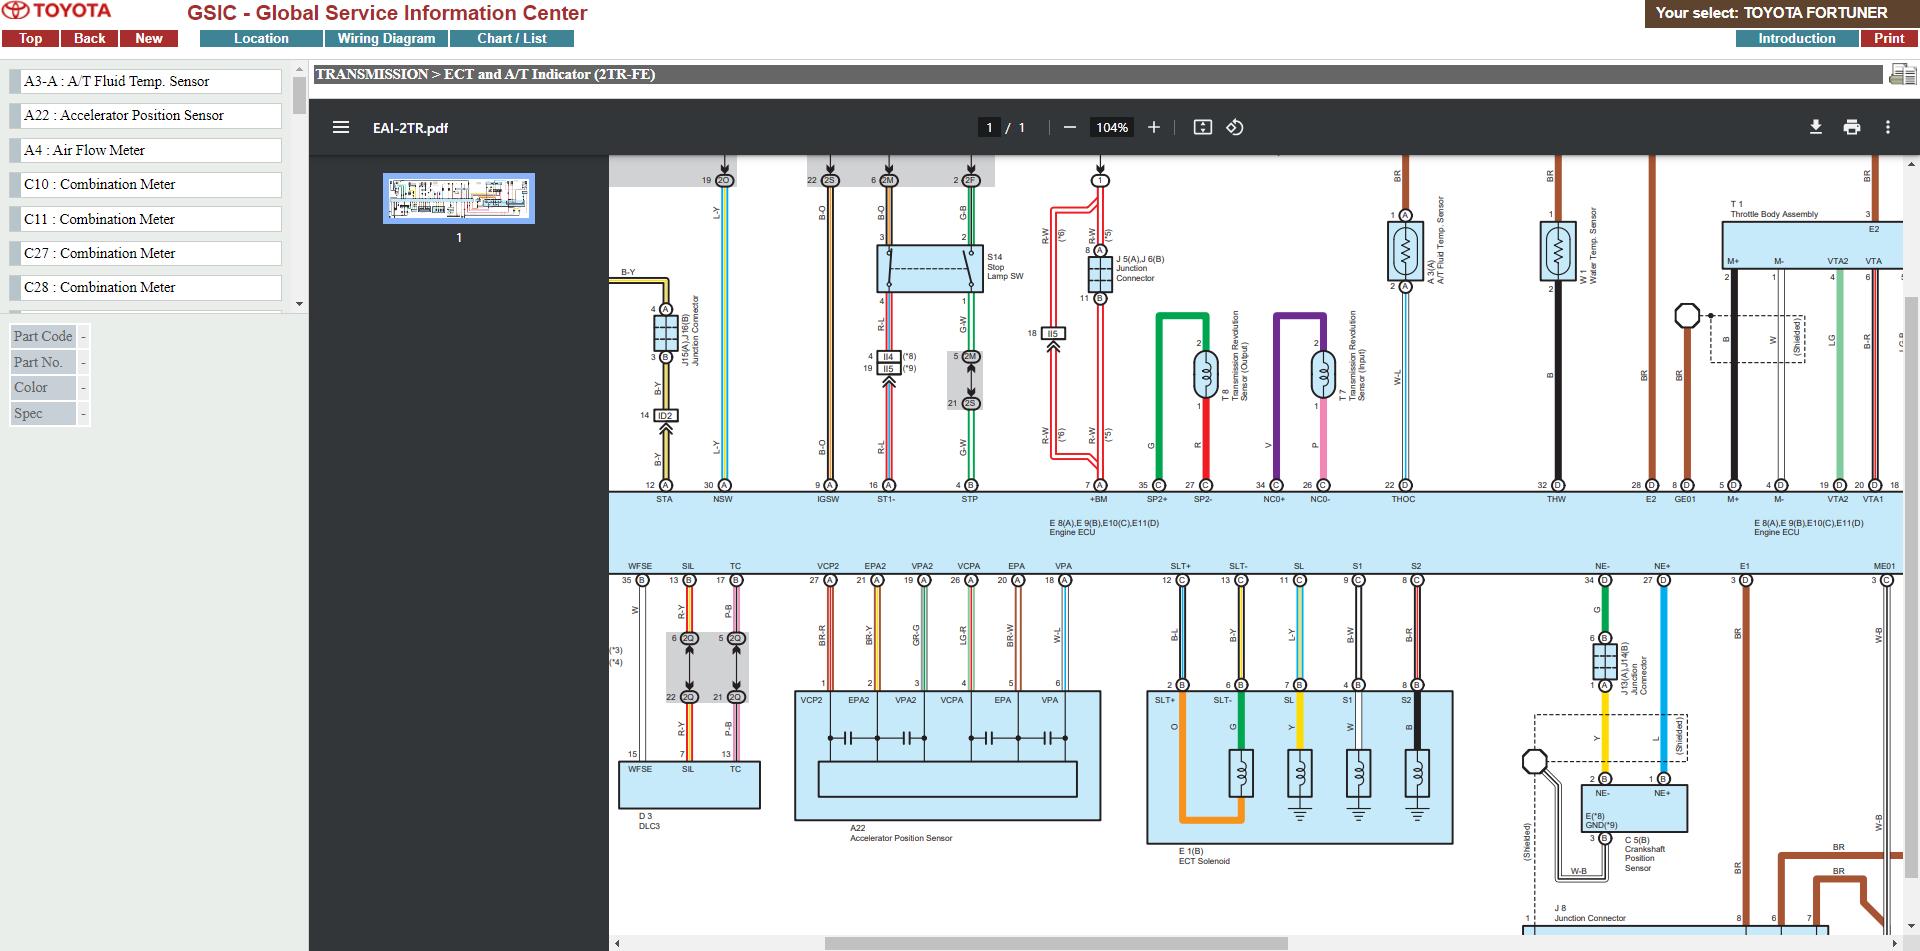Click the PDF horizontal scrollbar thumb

(1055, 943)
